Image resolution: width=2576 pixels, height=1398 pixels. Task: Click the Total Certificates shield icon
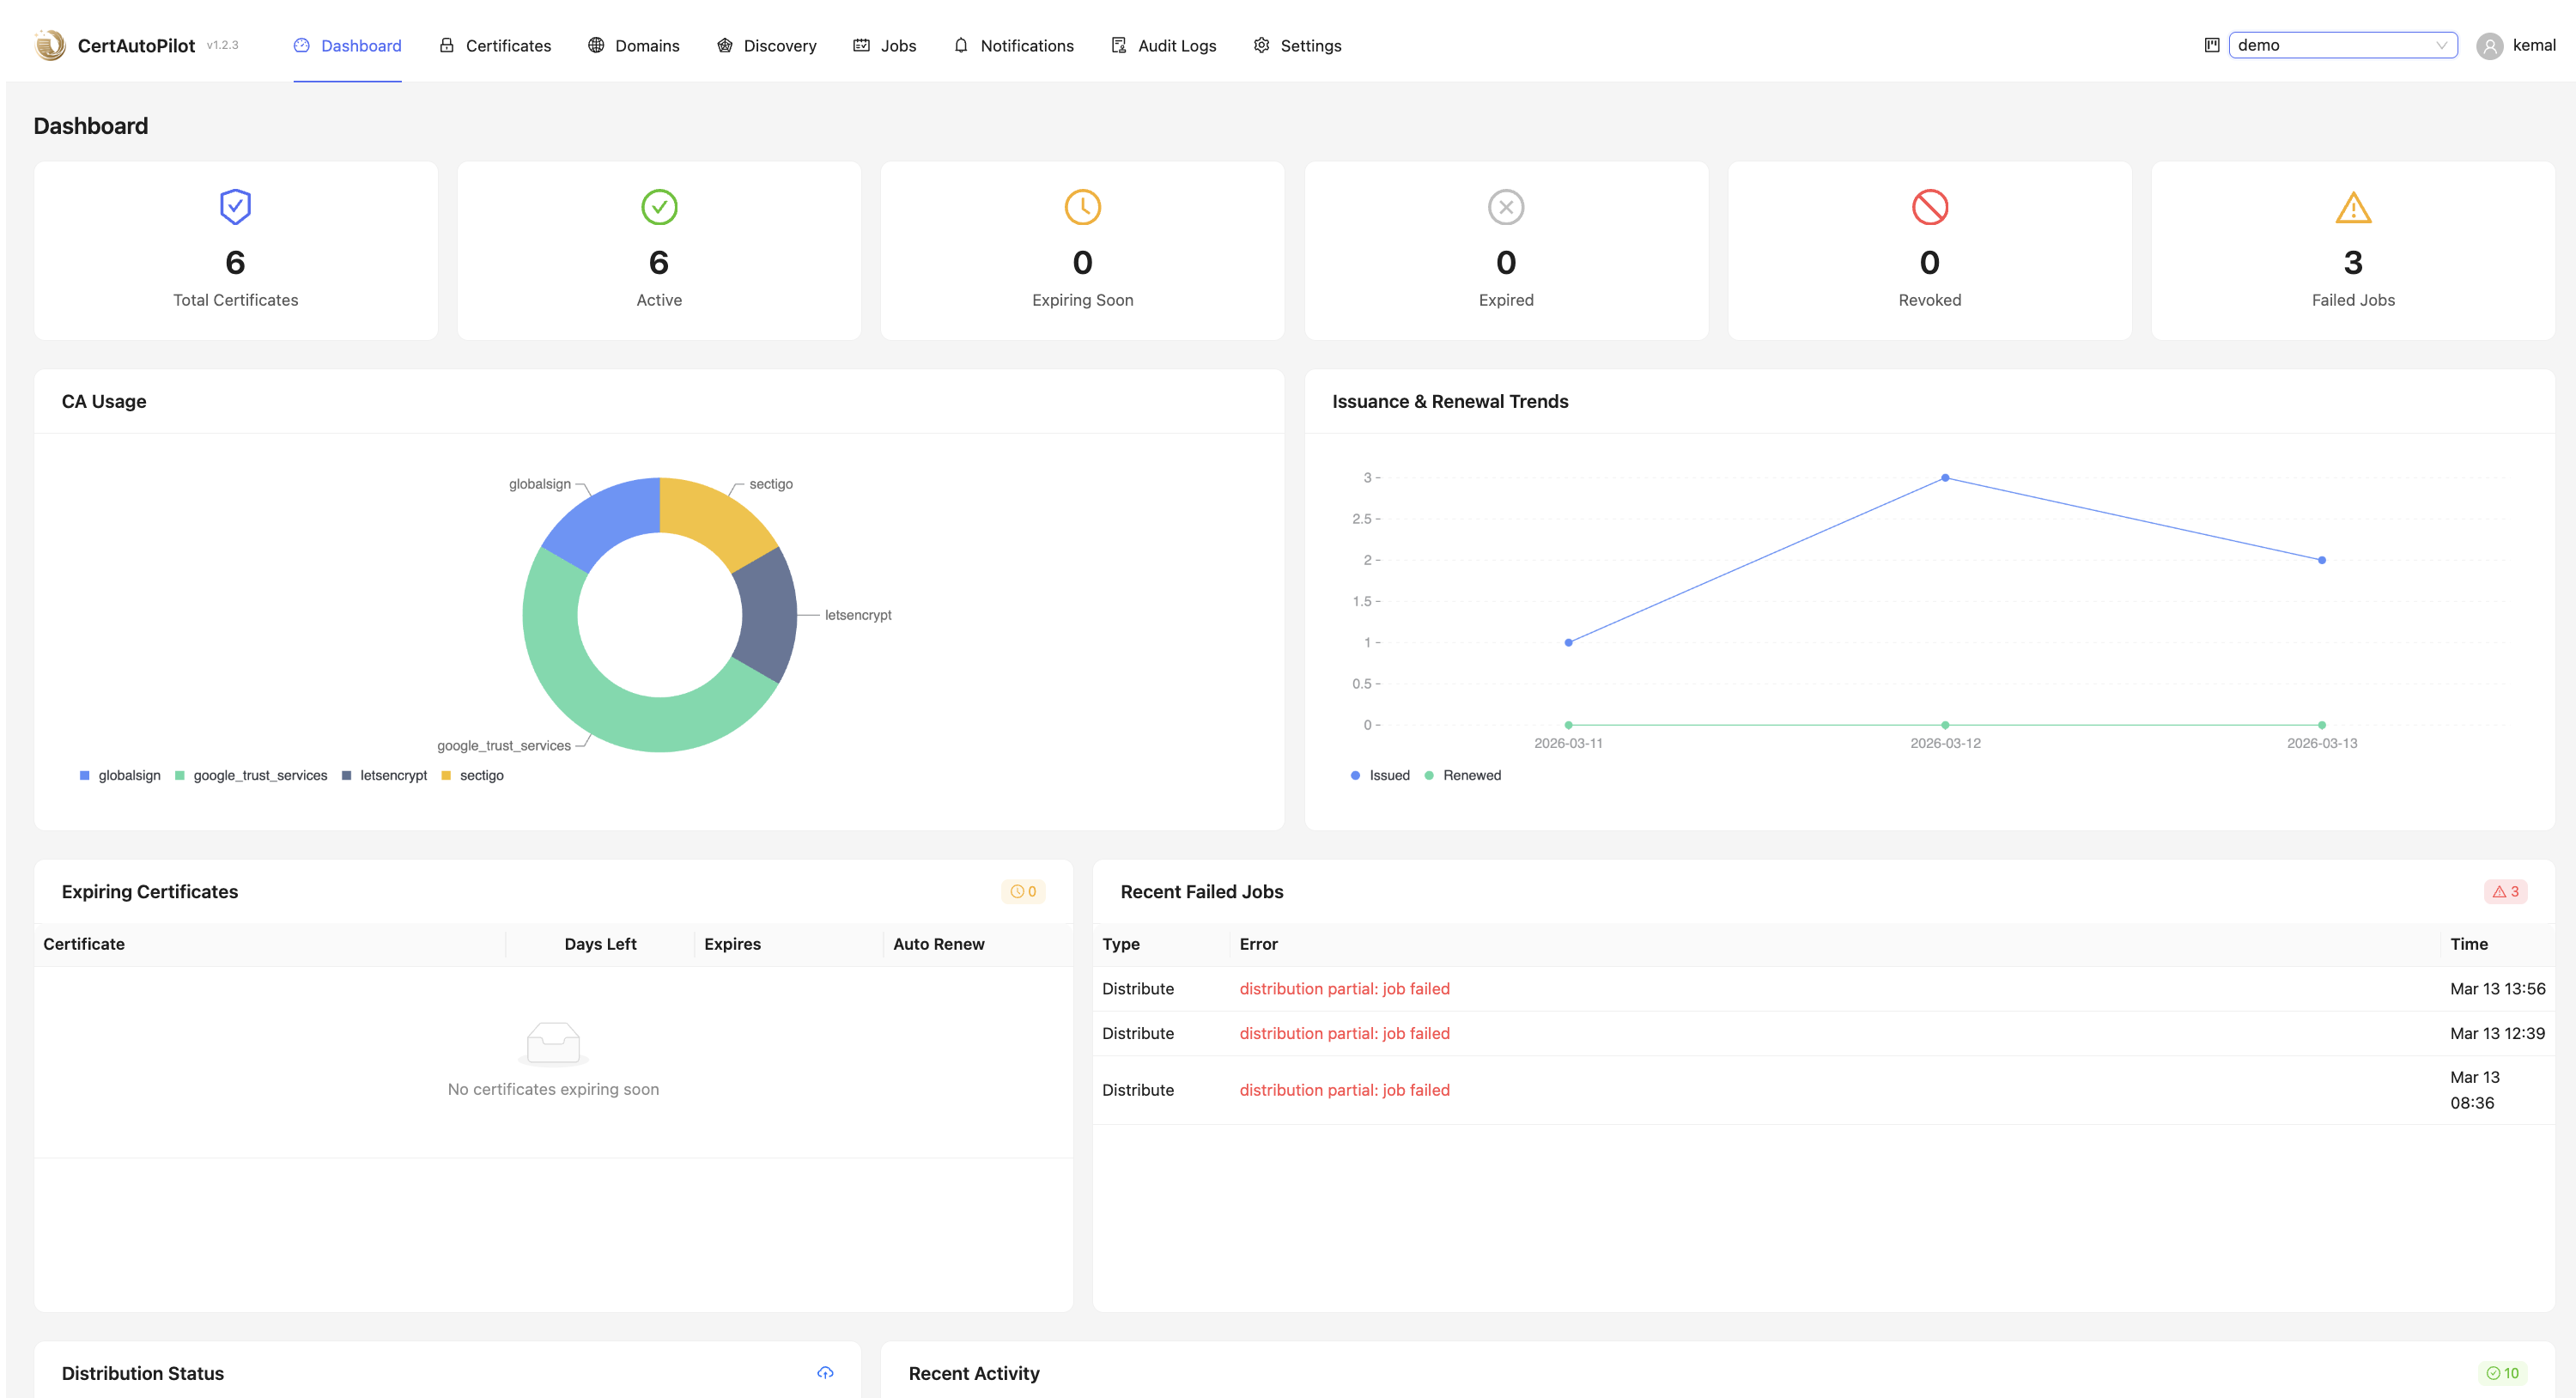tap(235, 207)
